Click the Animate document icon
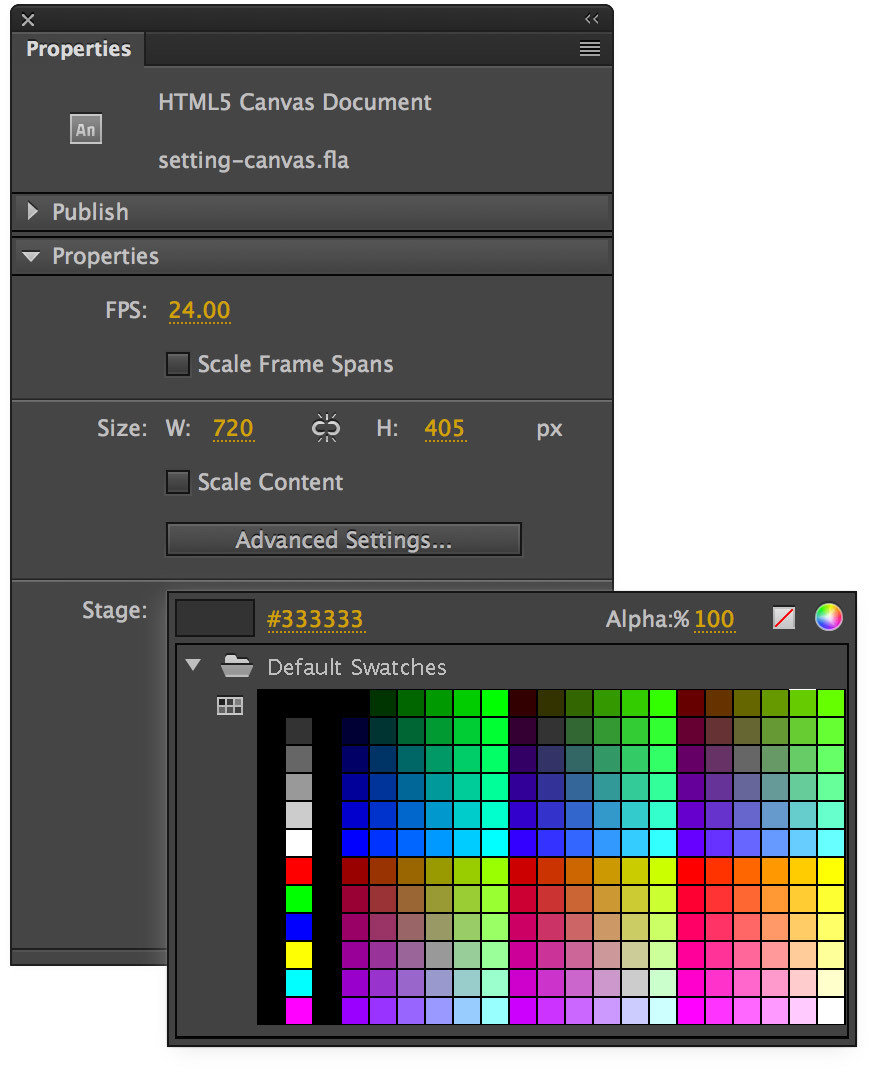886x1083 pixels. (86, 130)
